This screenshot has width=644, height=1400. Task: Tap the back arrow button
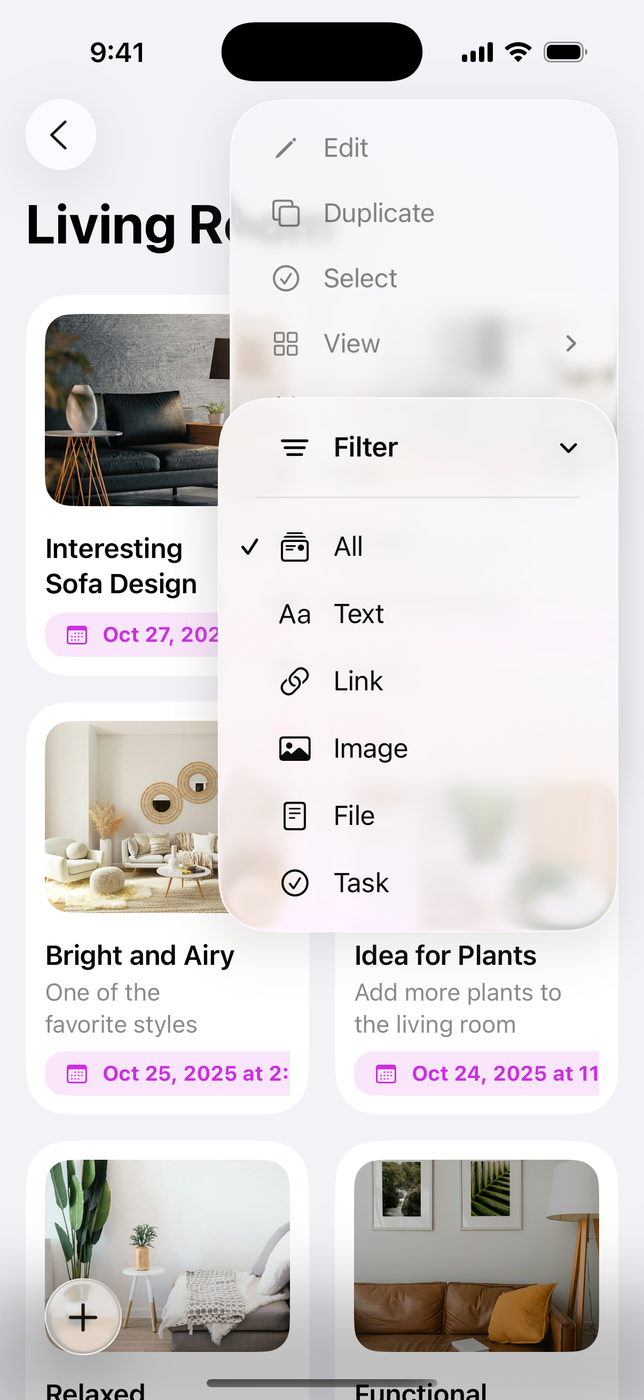[x=60, y=135]
